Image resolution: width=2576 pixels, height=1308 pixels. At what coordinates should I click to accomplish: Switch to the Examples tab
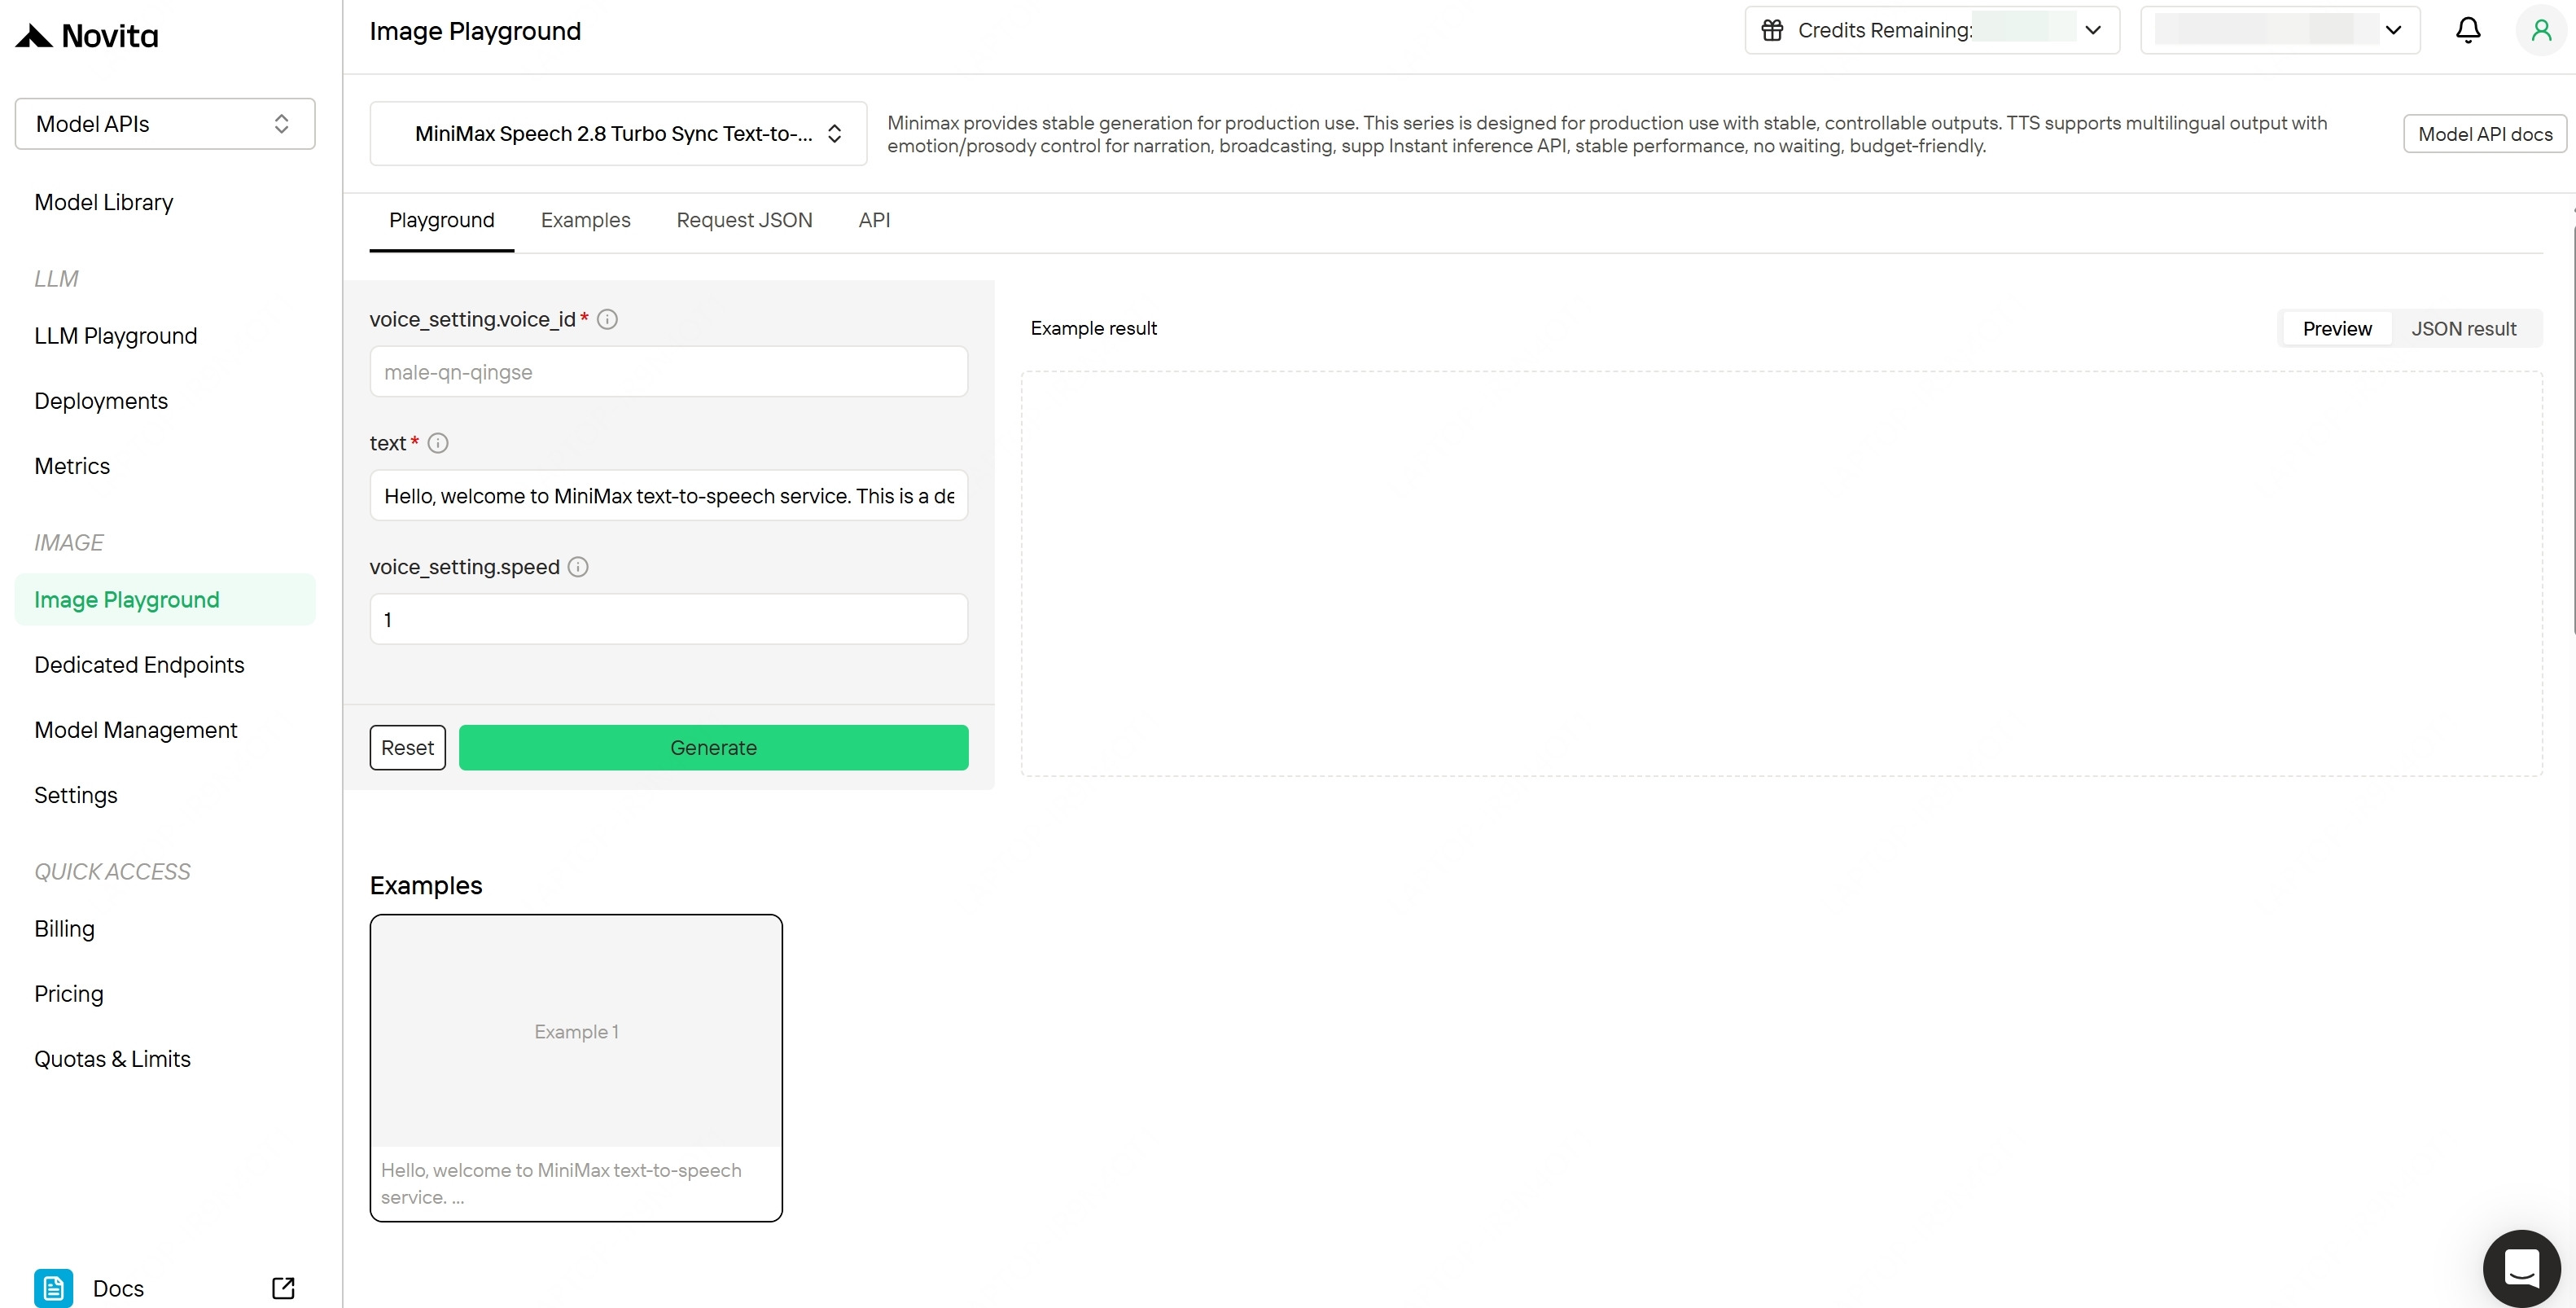[585, 220]
